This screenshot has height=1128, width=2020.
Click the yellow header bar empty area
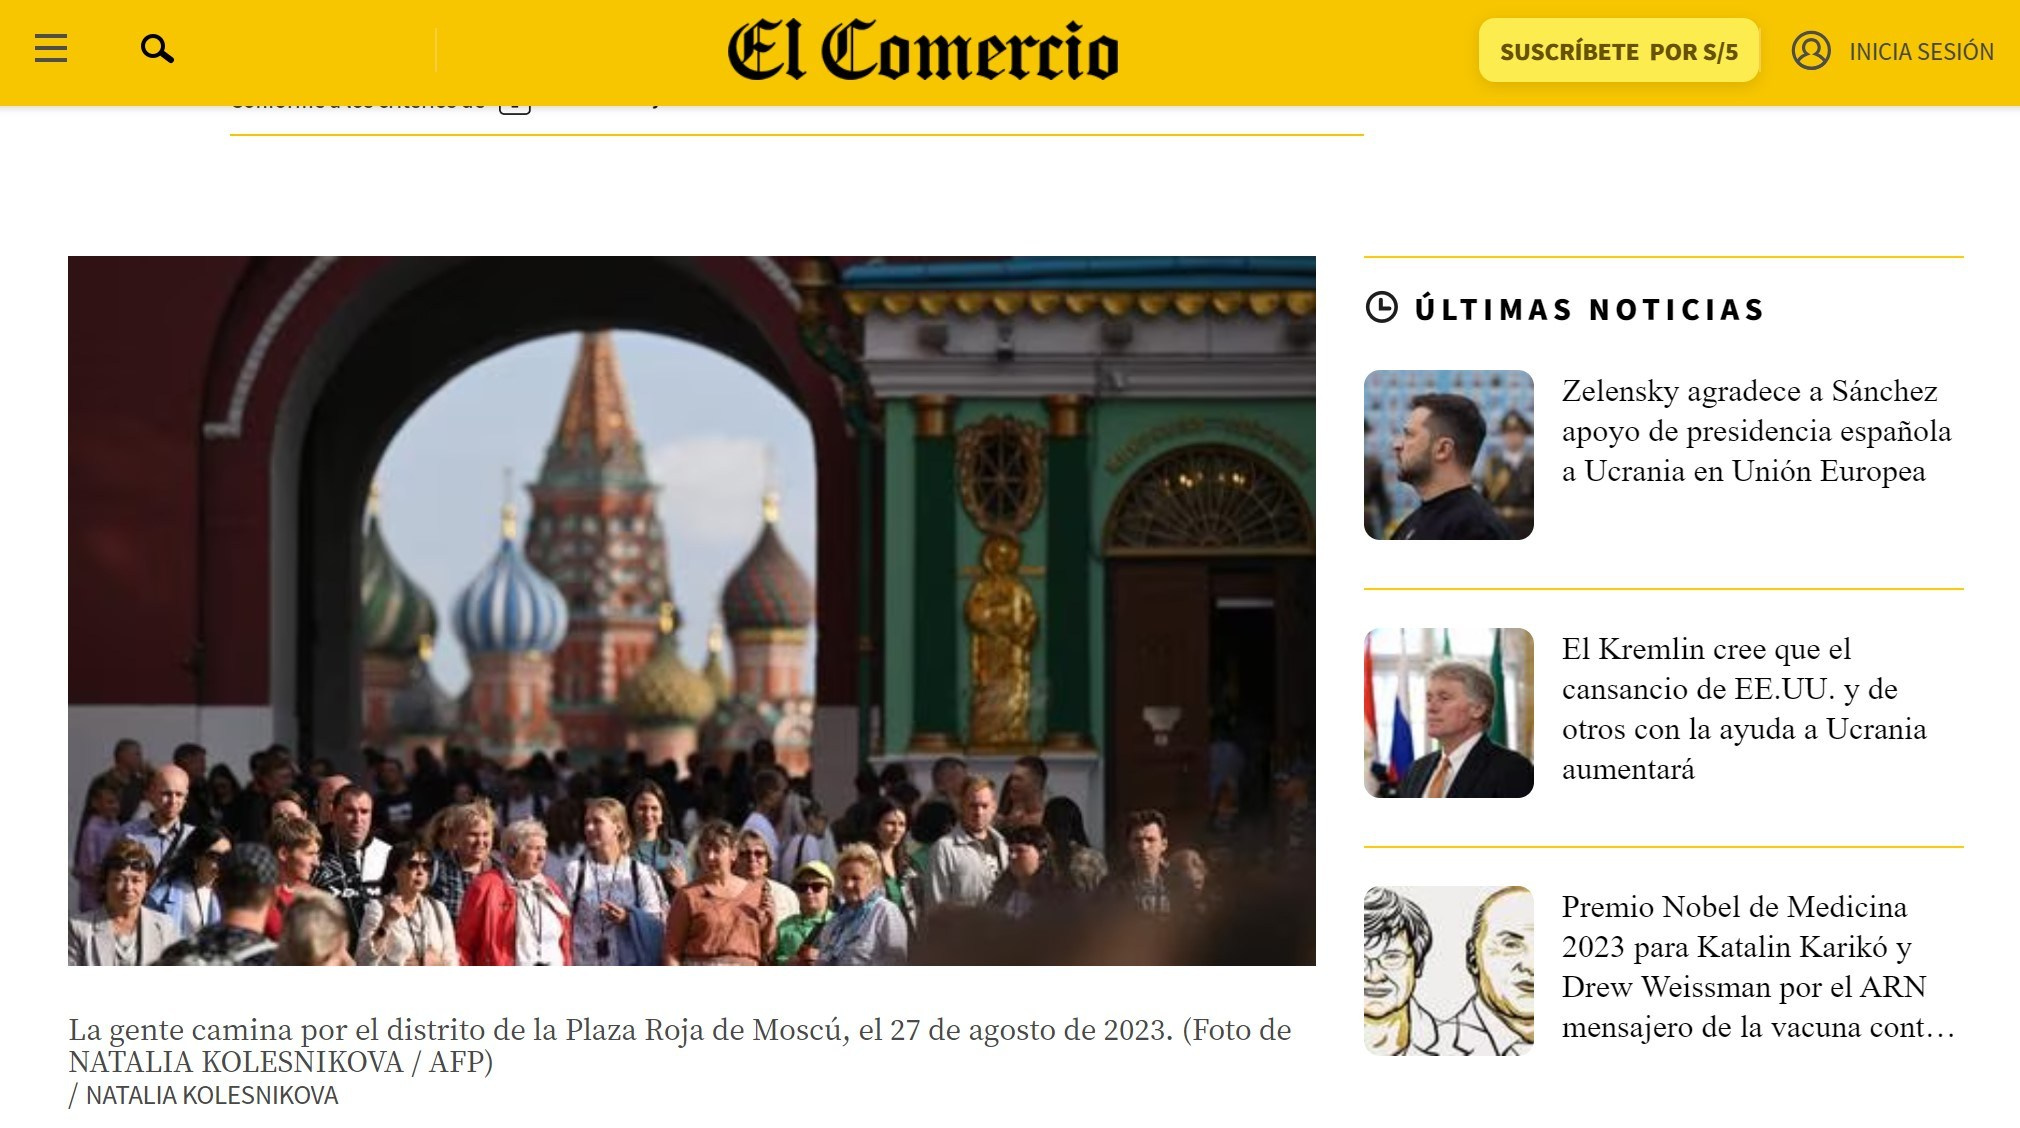[580, 51]
